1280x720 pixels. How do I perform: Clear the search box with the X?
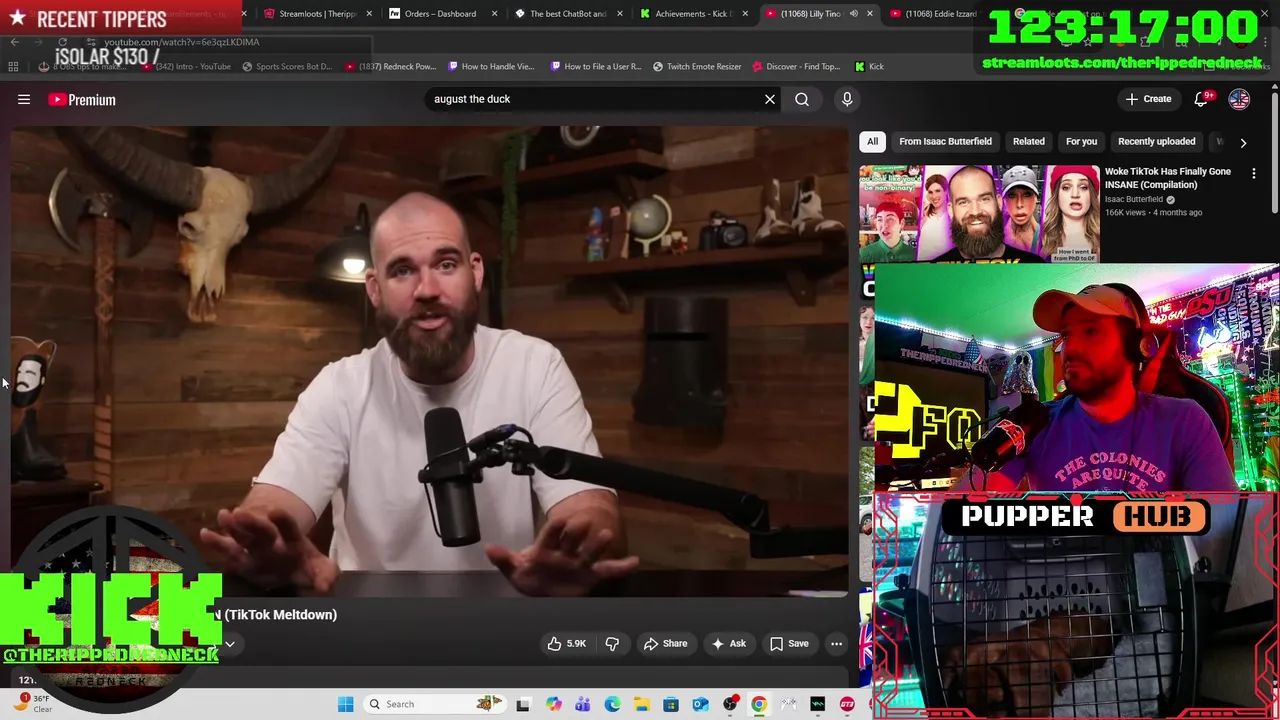point(770,99)
